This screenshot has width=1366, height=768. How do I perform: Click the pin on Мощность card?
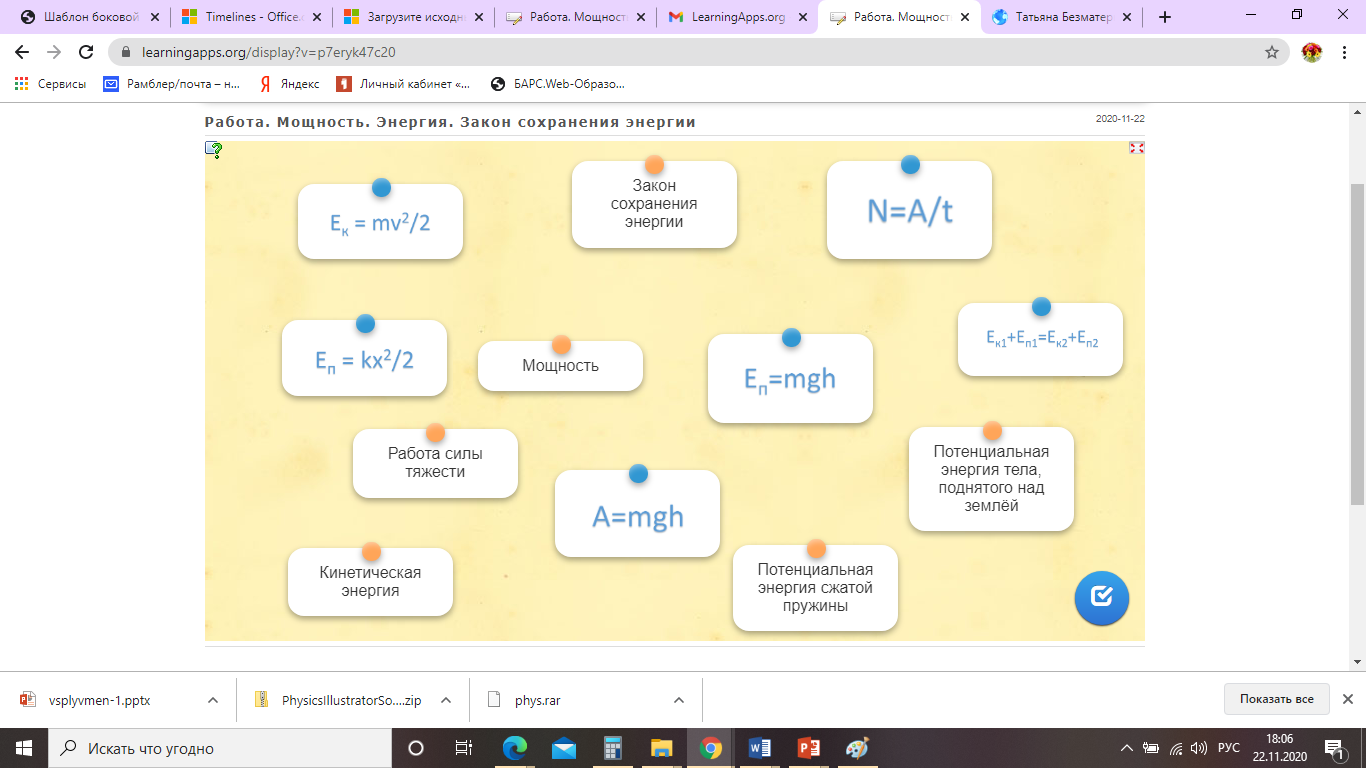click(561, 344)
